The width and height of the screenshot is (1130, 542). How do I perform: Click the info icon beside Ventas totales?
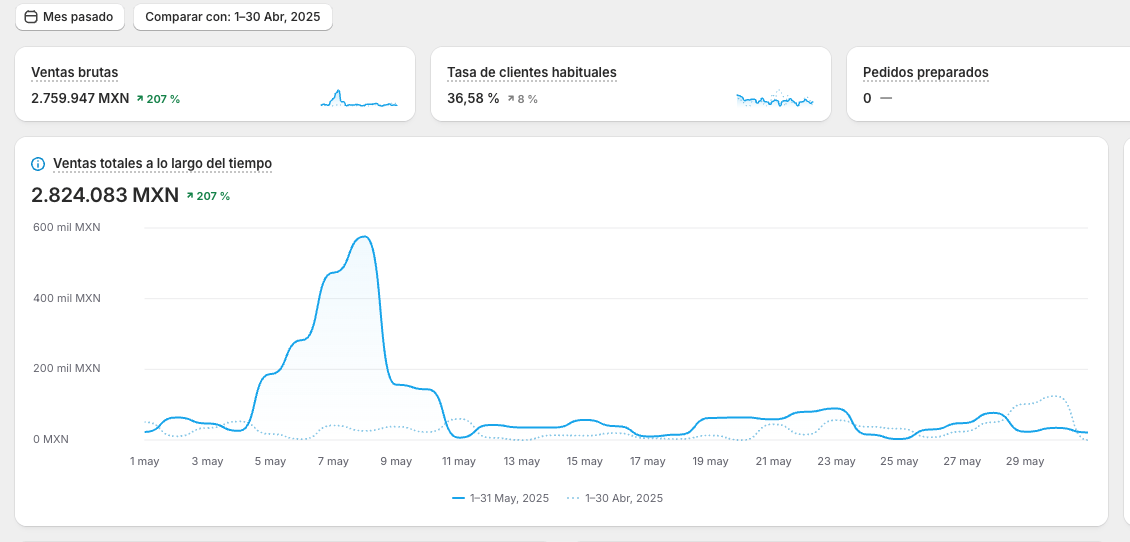tap(38, 164)
